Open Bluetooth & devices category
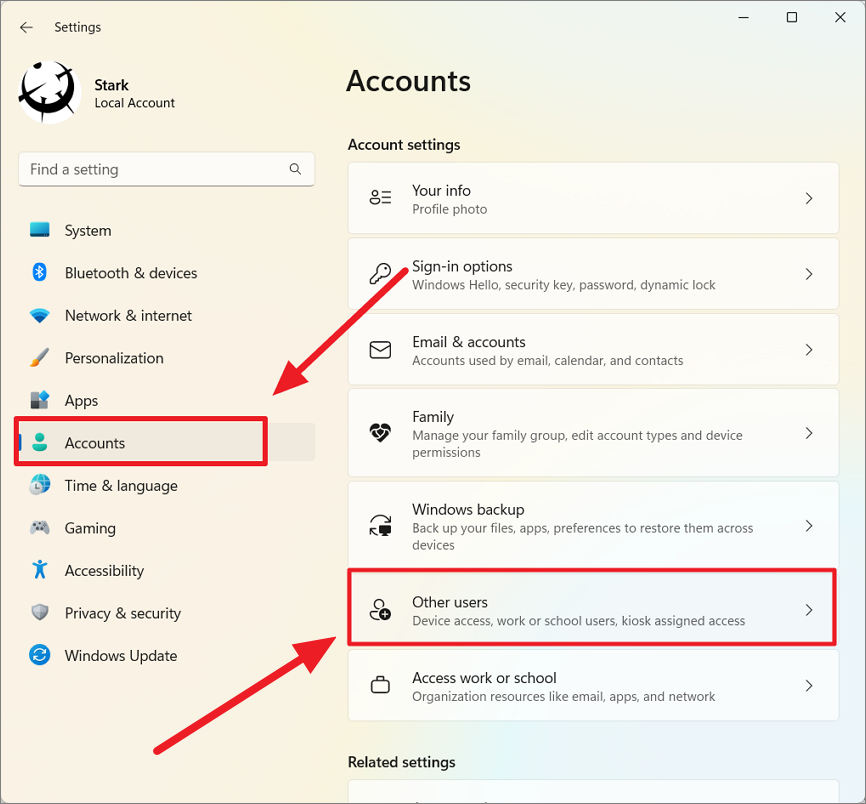 click(166, 273)
